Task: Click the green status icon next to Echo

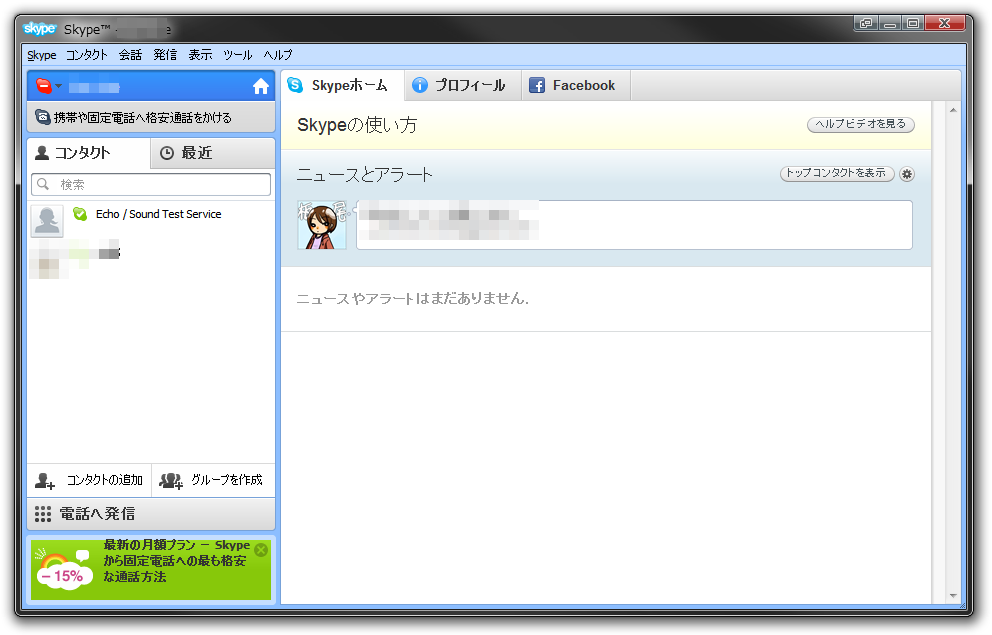Action: pyautogui.click(x=80, y=214)
